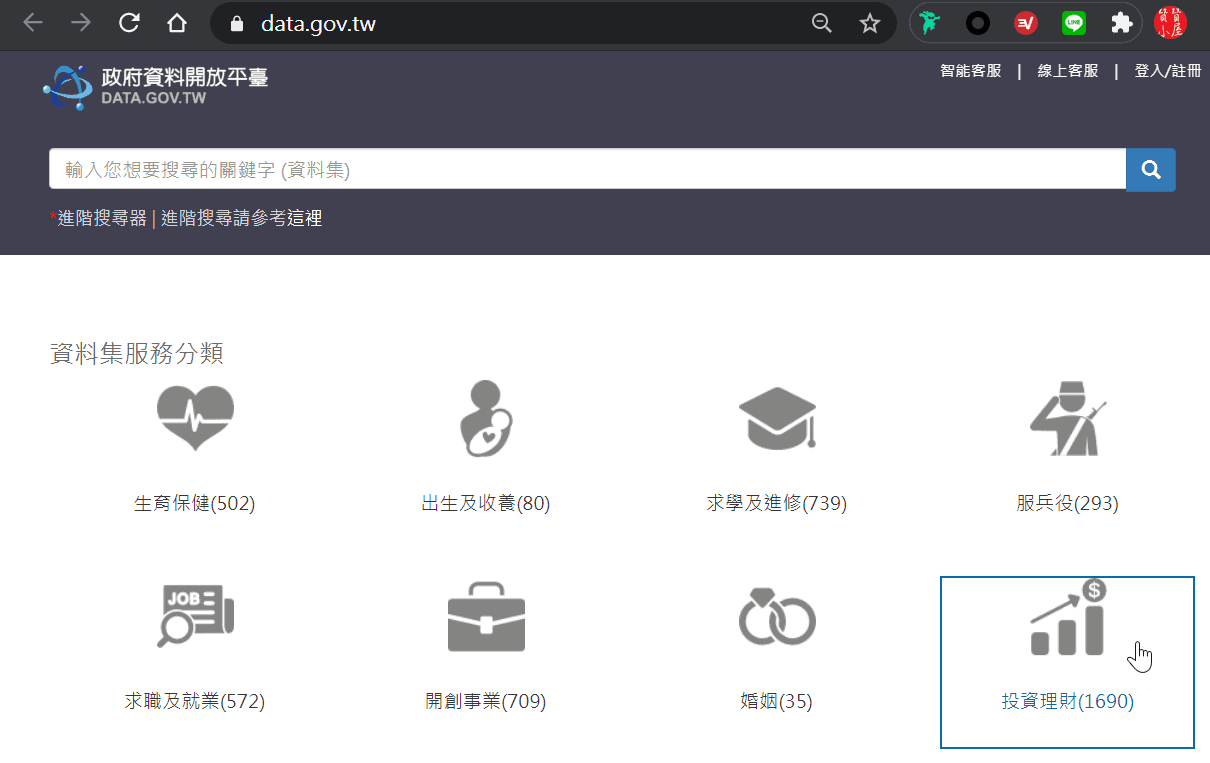Viewport: 1210px width, 763px height.
Task: Open 智能客服 in the top menu
Action: pyautogui.click(x=970, y=71)
